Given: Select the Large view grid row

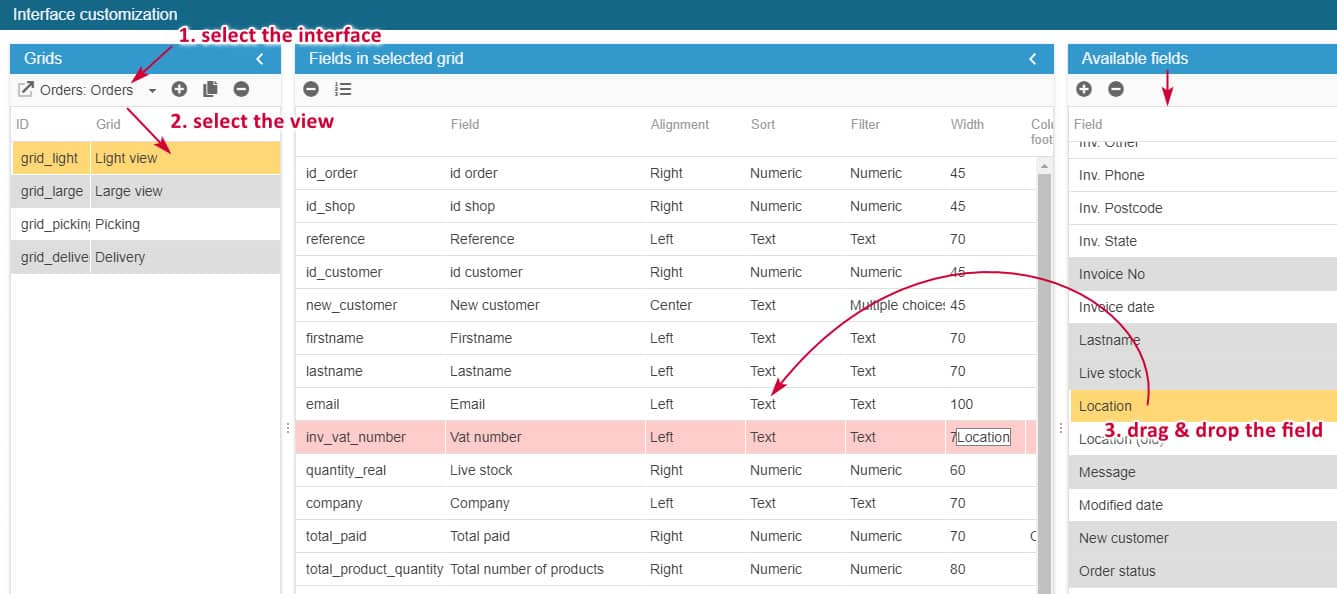Looking at the screenshot, I should point(146,191).
